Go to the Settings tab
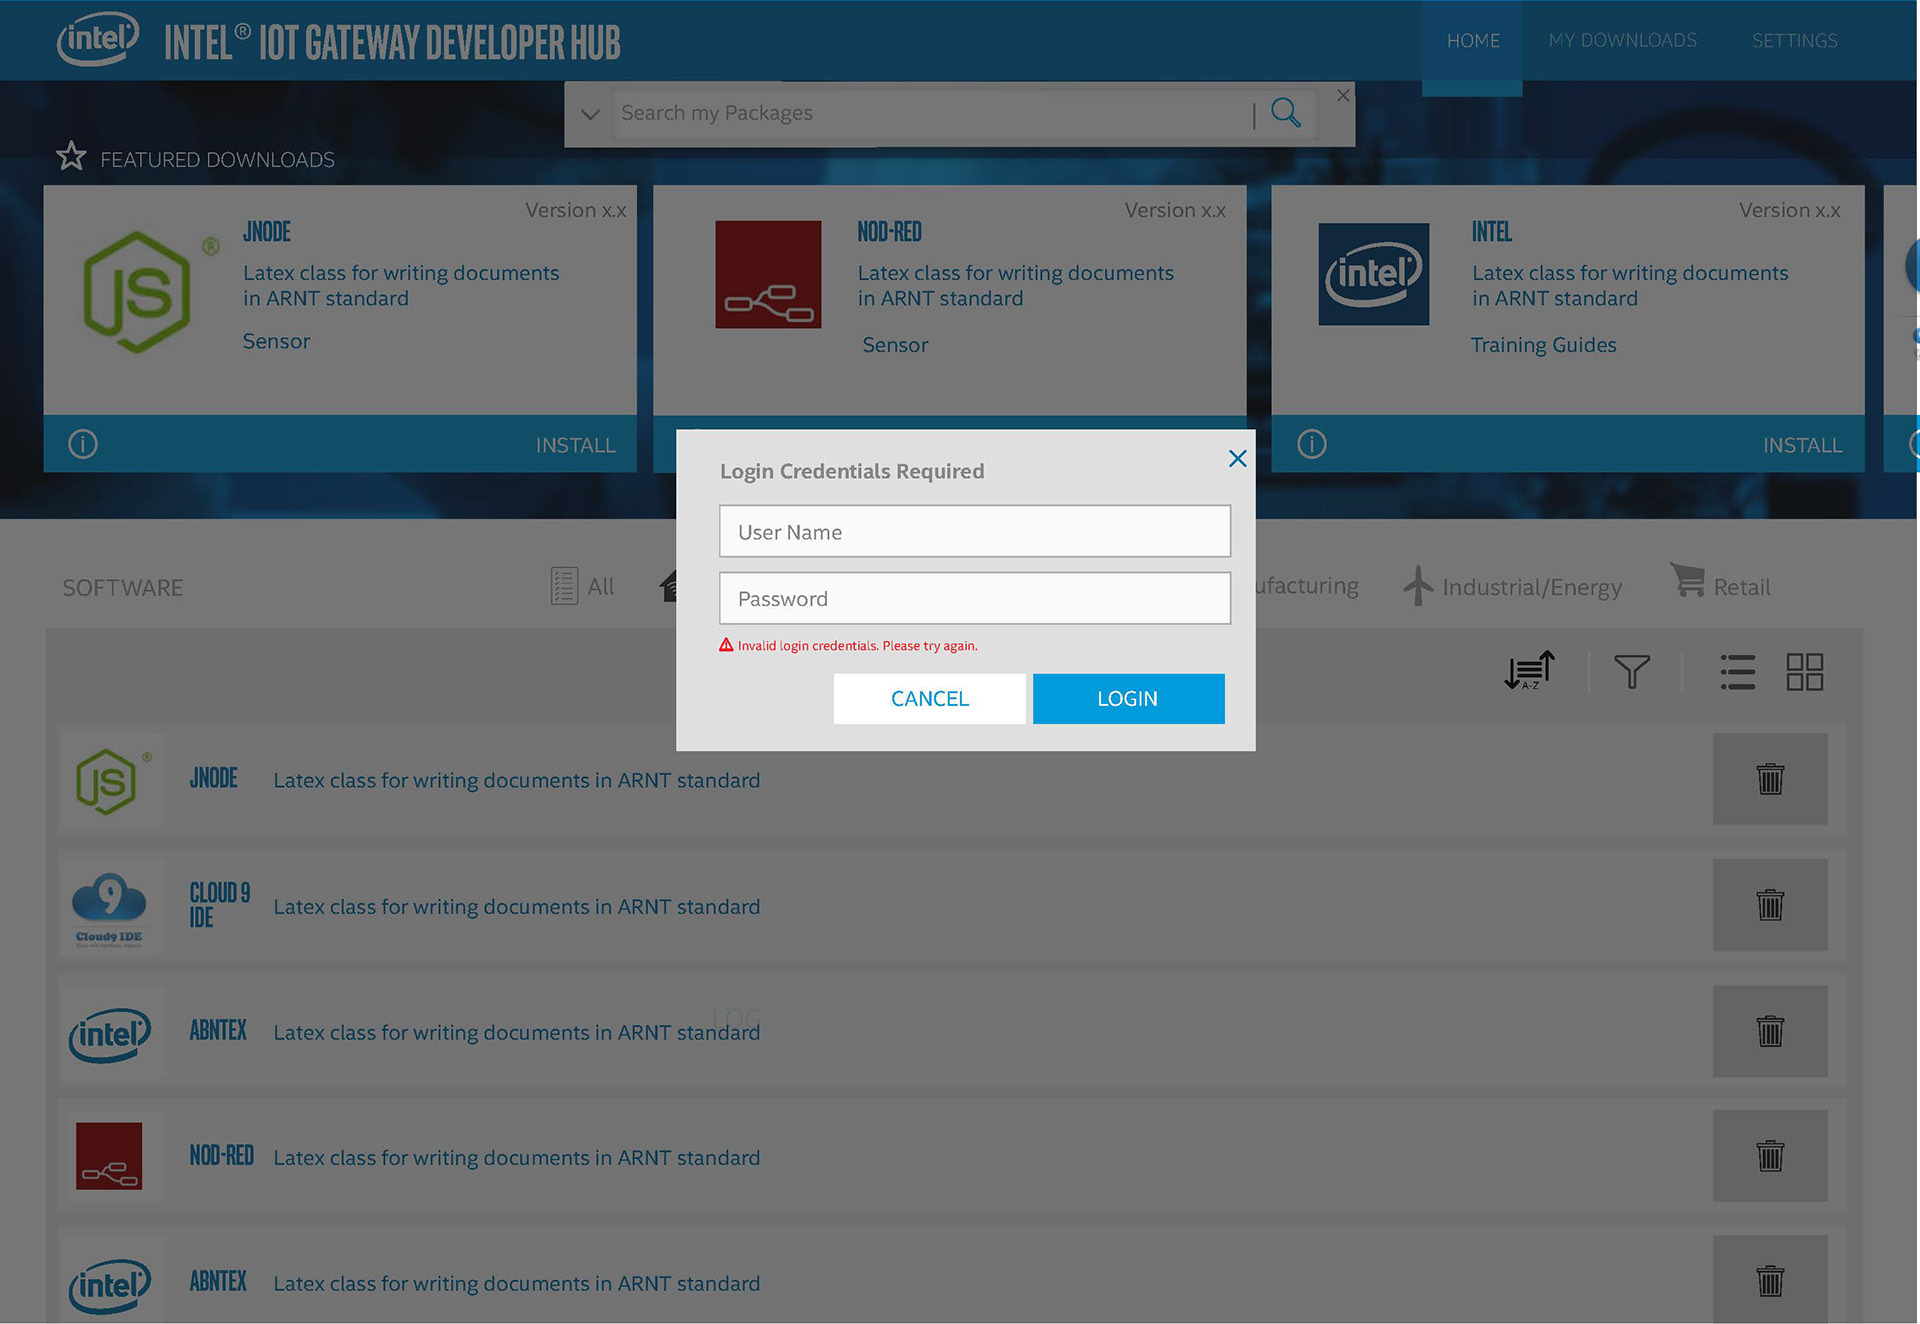 pyautogui.click(x=1794, y=40)
